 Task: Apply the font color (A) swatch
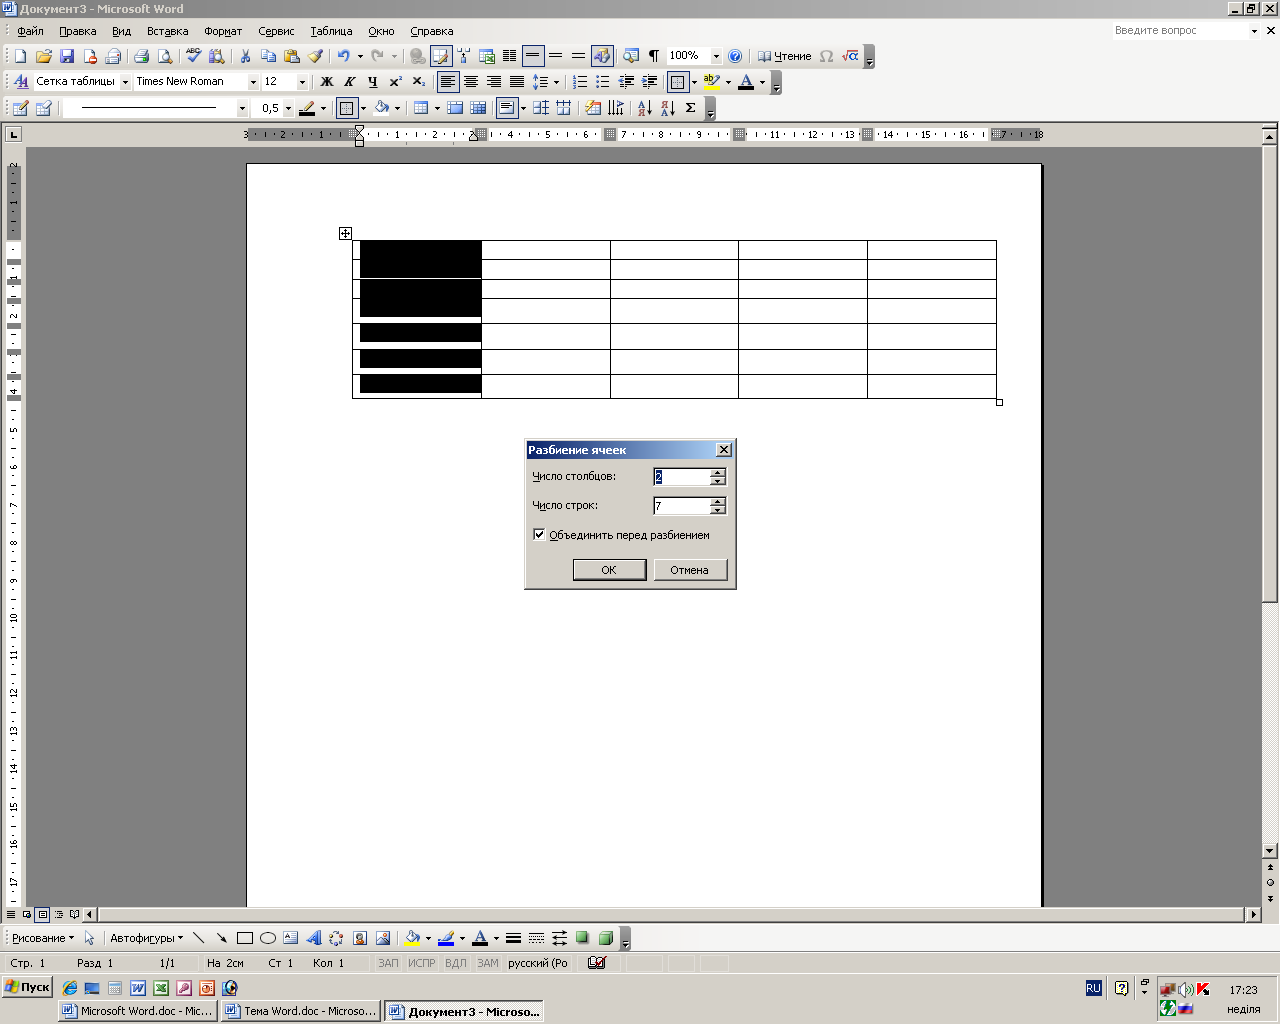746,82
